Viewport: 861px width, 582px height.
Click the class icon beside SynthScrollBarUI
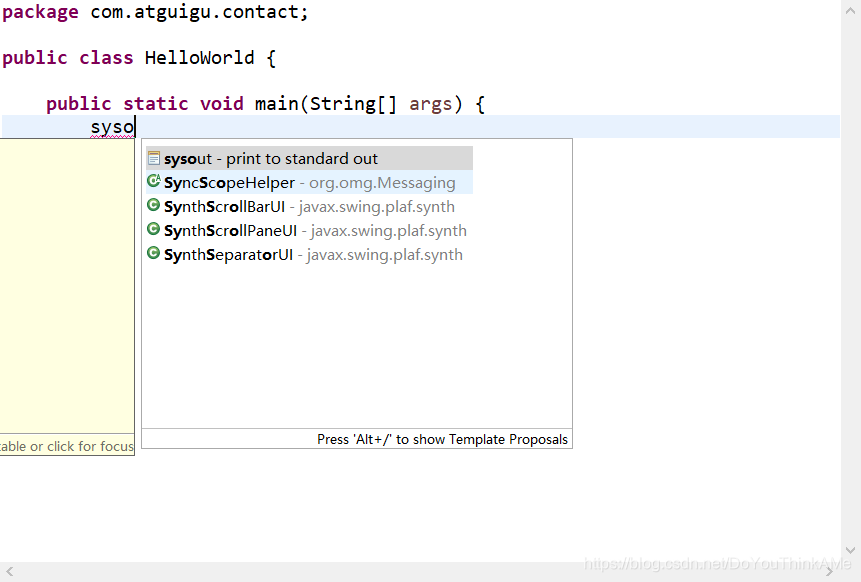(x=154, y=205)
